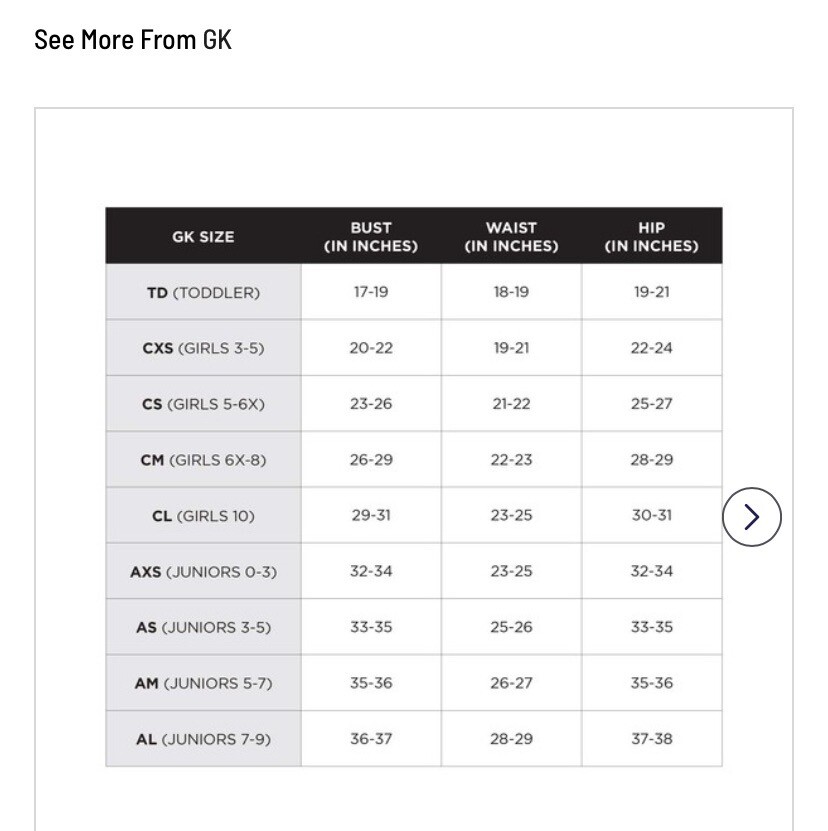
Task: Click the CM hip value 28-29
Action: [x=651, y=460]
